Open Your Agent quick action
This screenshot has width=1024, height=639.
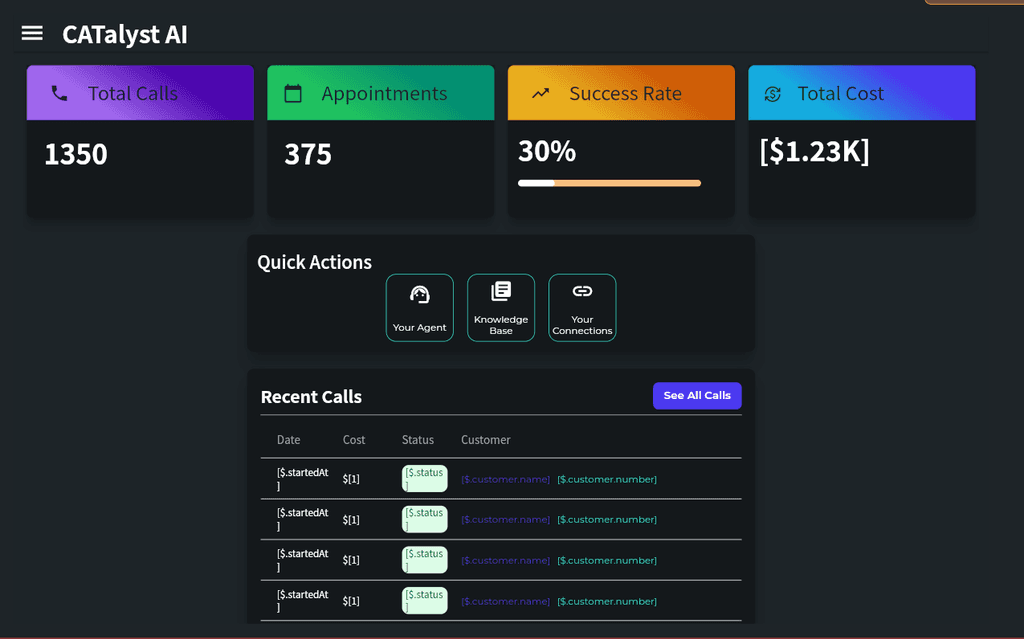[x=419, y=308]
